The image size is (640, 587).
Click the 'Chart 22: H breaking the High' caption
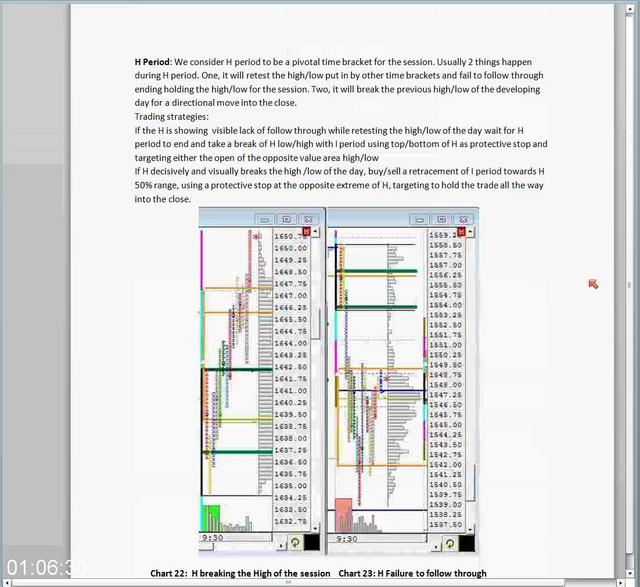tap(240, 573)
